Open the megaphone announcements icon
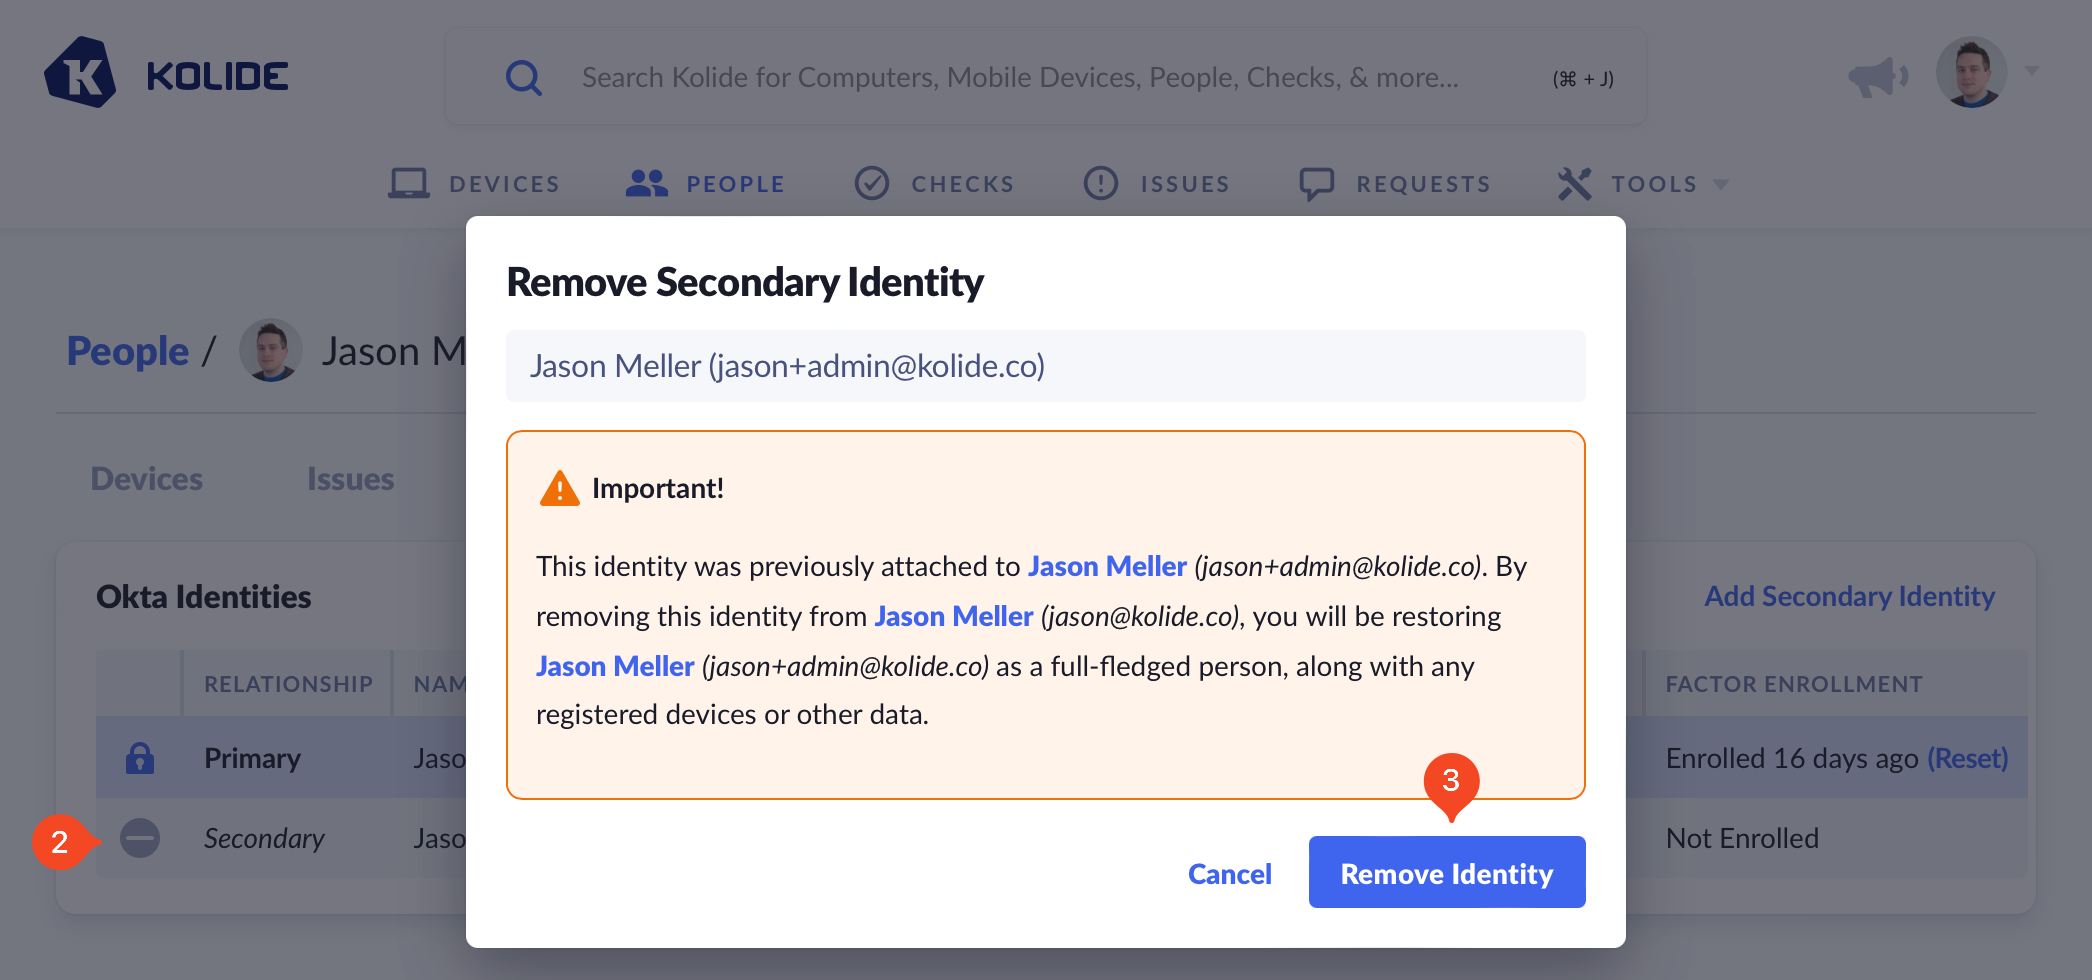The image size is (2092, 980). pyautogui.click(x=1877, y=76)
